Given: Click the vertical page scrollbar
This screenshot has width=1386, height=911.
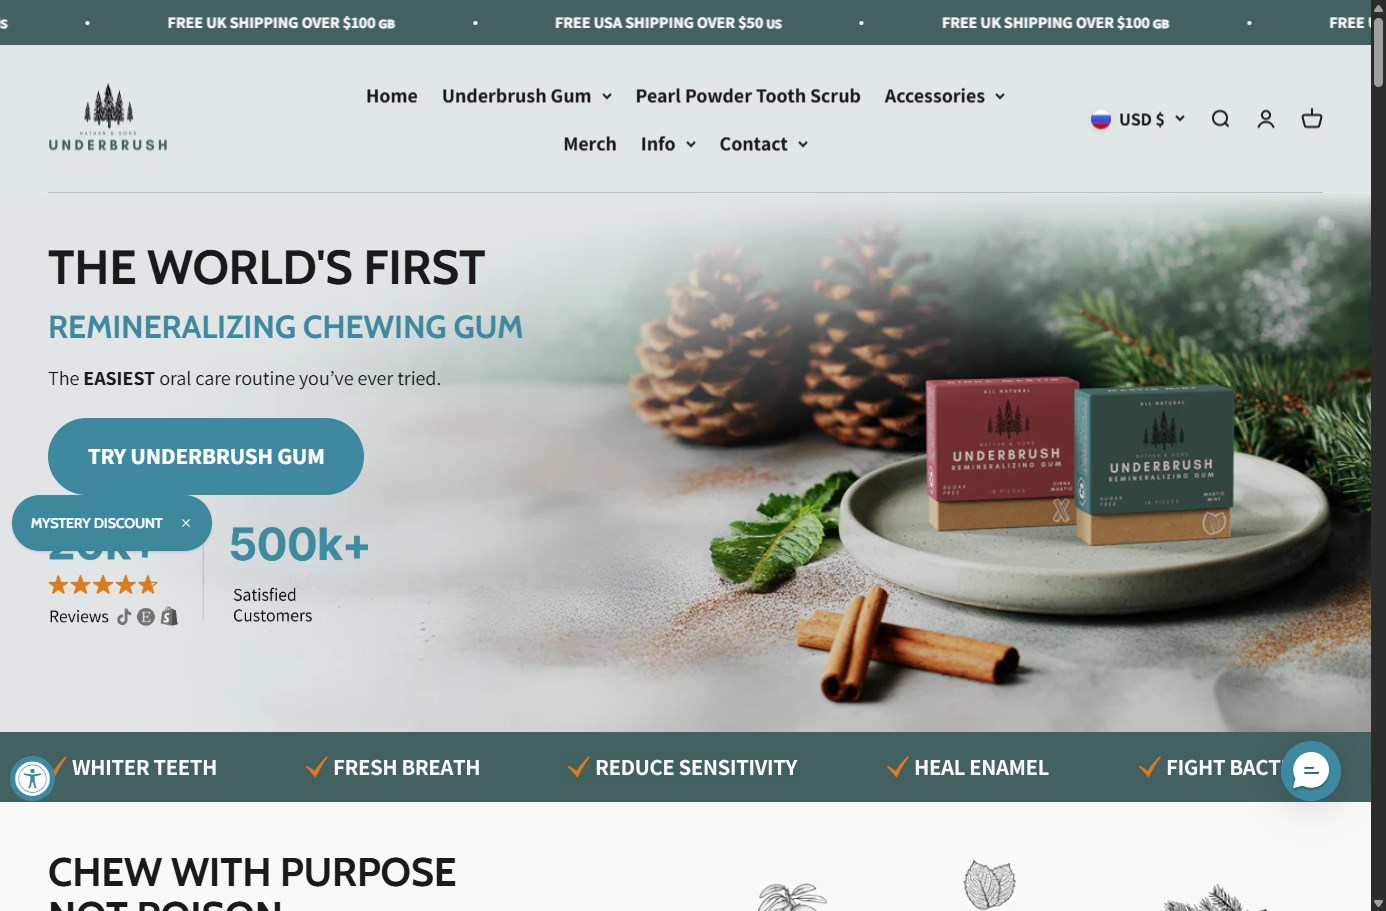Looking at the screenshot, I should 1378,455.
